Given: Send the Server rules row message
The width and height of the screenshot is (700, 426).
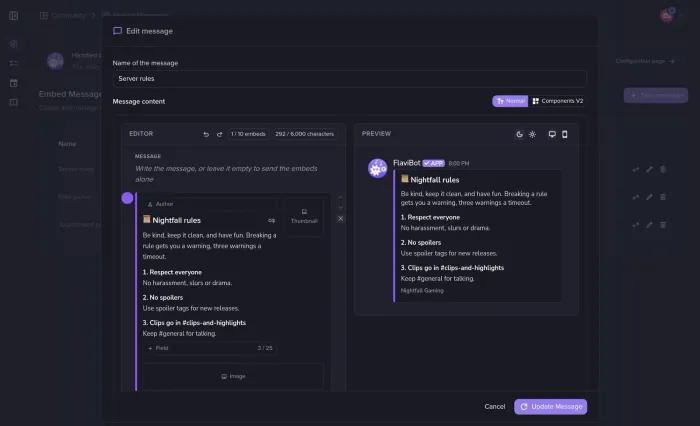Looking at the screenshot, I should click(635, 169).
